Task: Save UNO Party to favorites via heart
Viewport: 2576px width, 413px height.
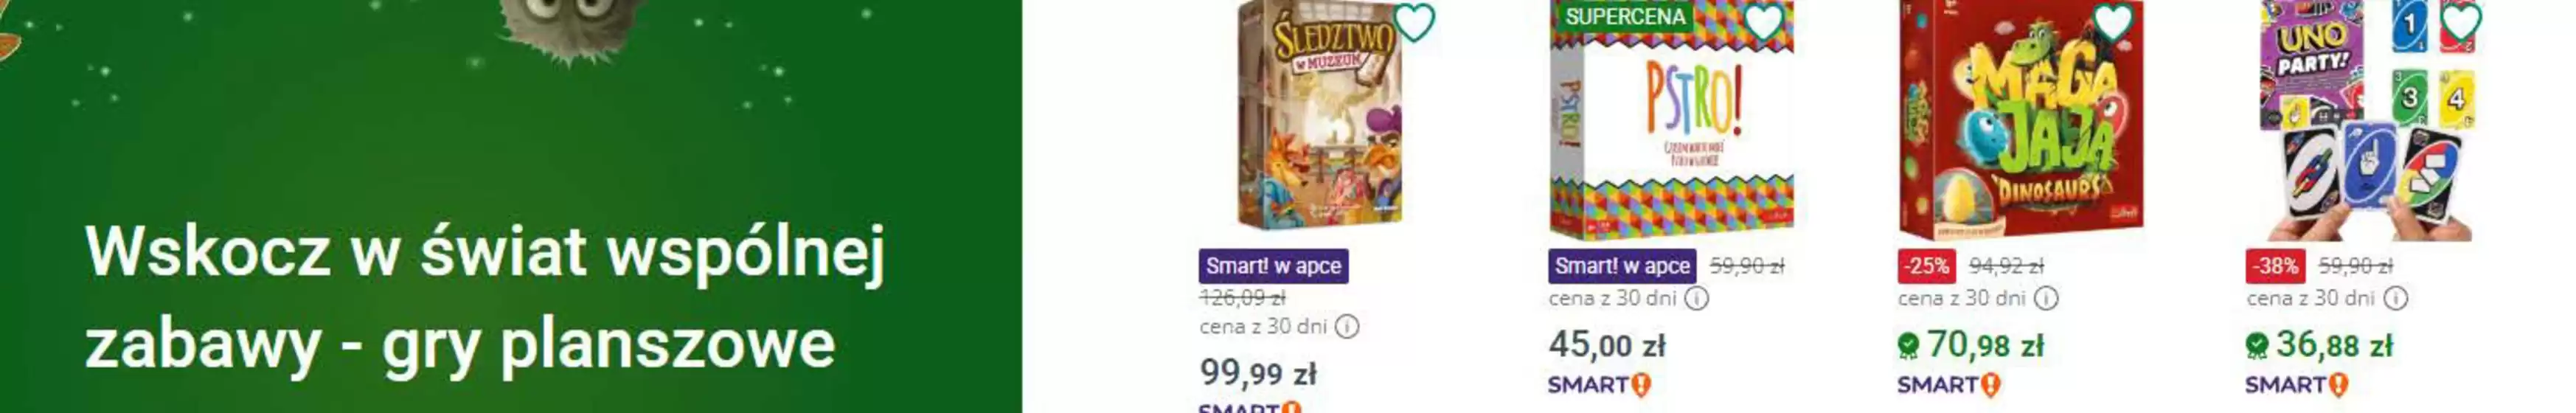Action: point(2461,22)
